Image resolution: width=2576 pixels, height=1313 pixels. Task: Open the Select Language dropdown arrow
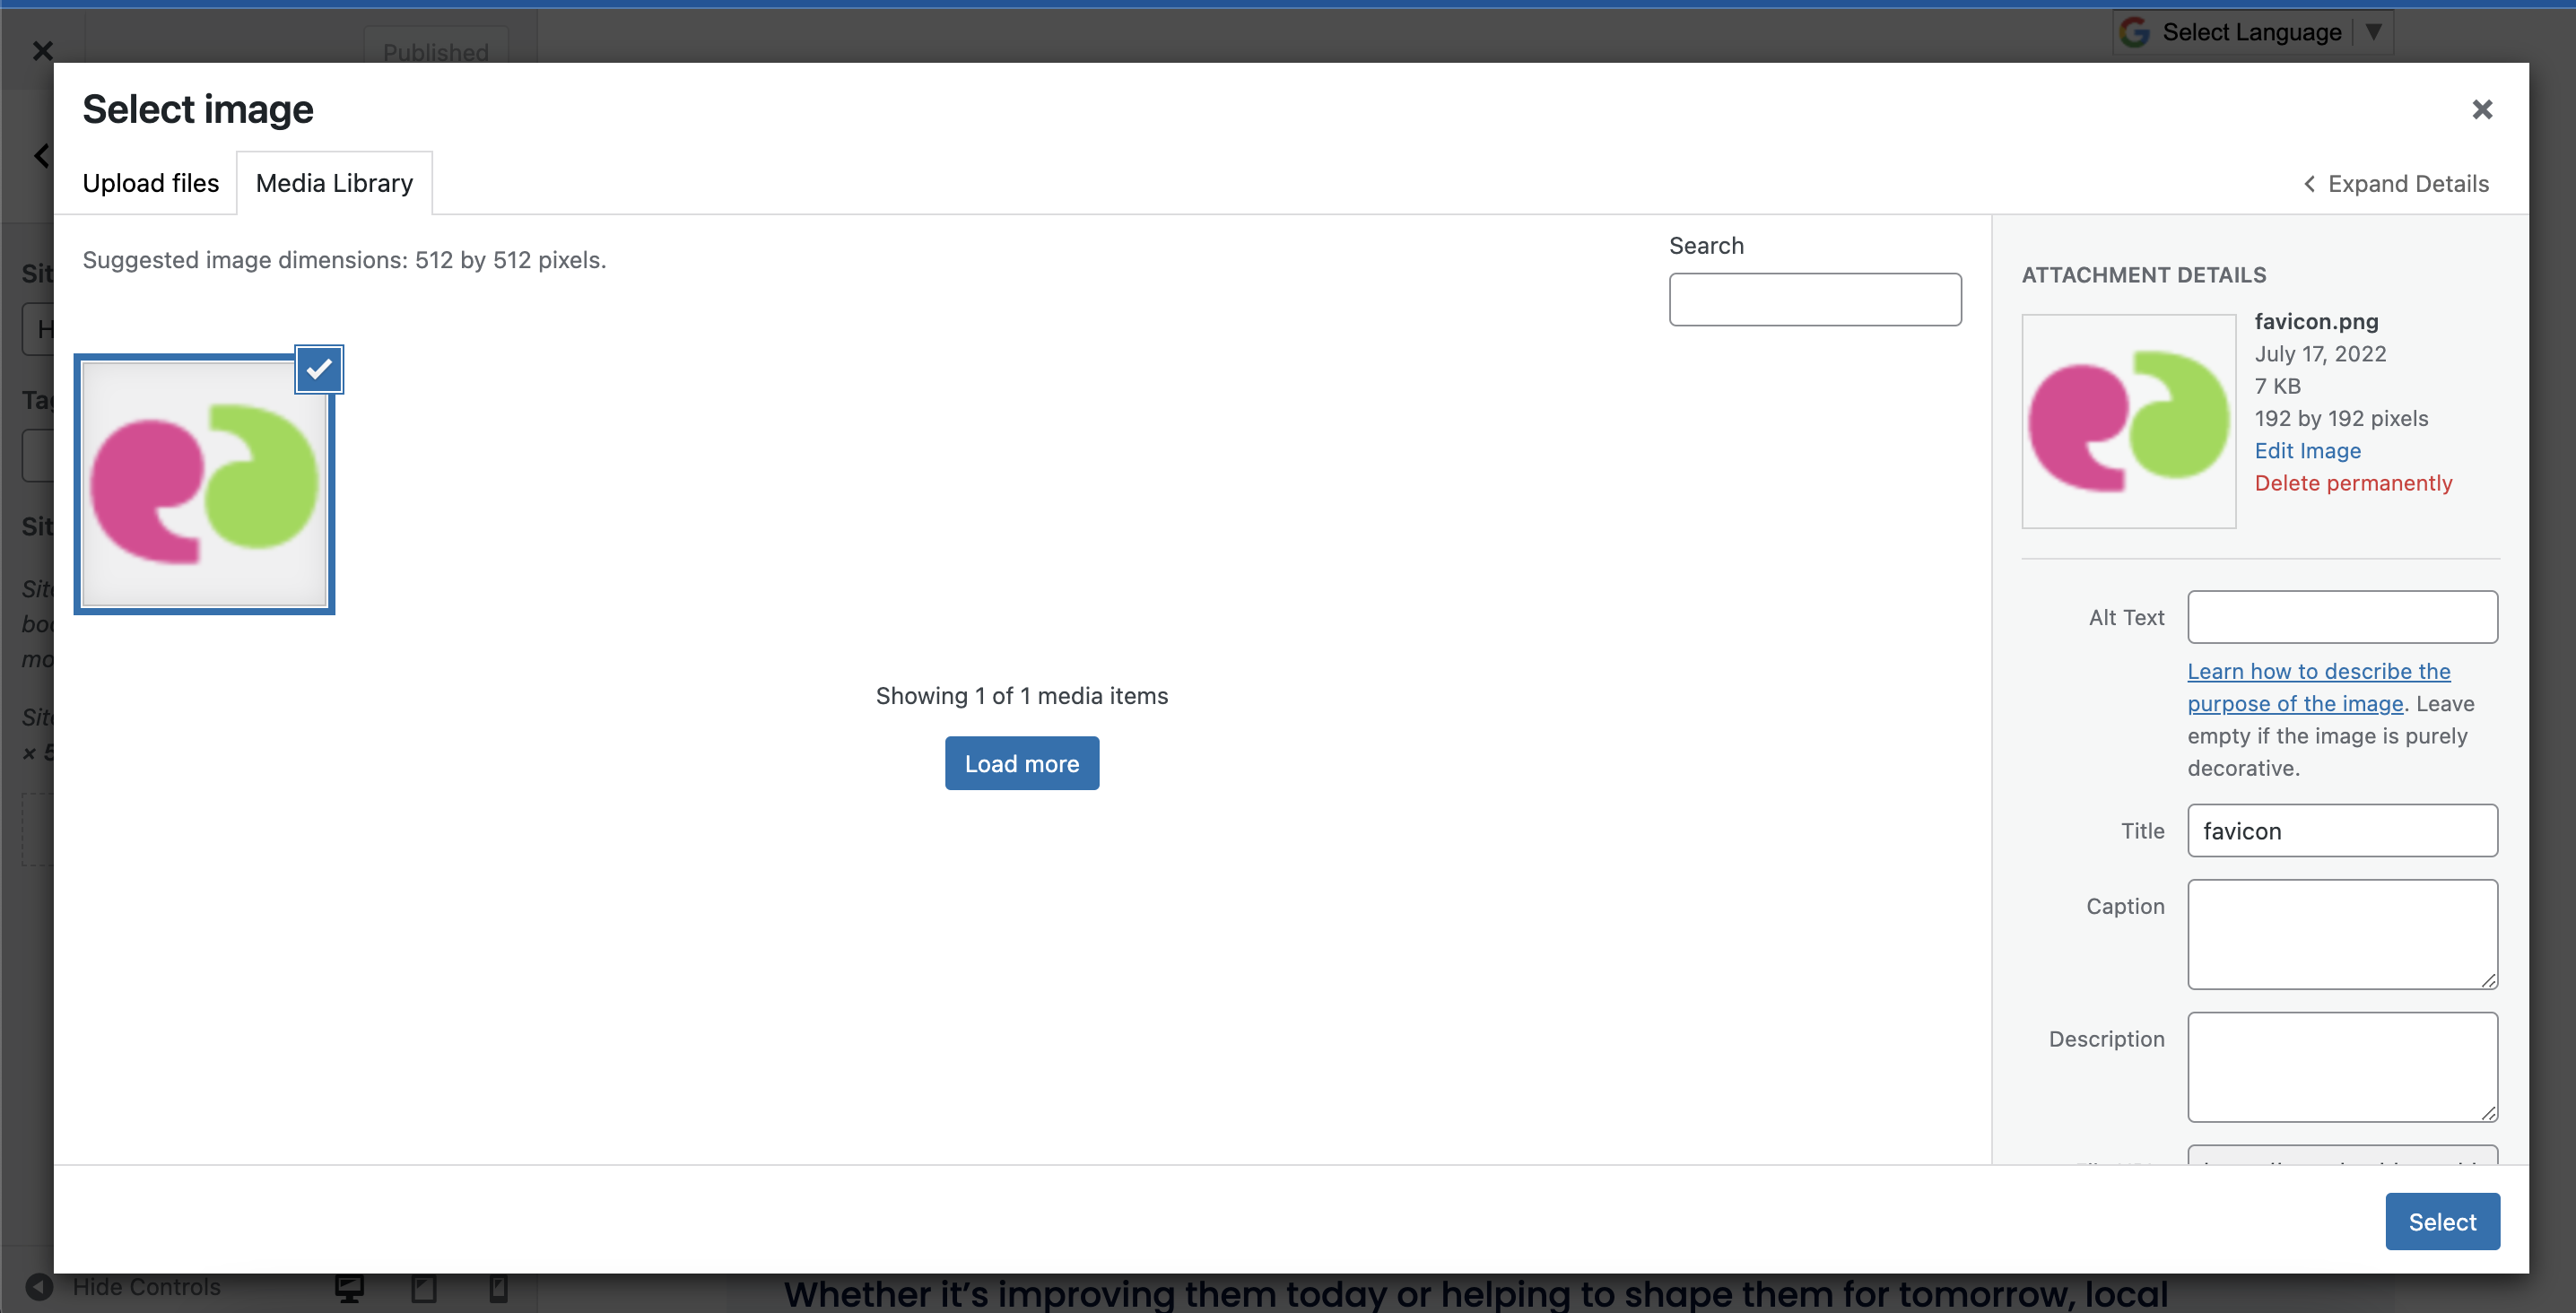(x=2373, y=32)
